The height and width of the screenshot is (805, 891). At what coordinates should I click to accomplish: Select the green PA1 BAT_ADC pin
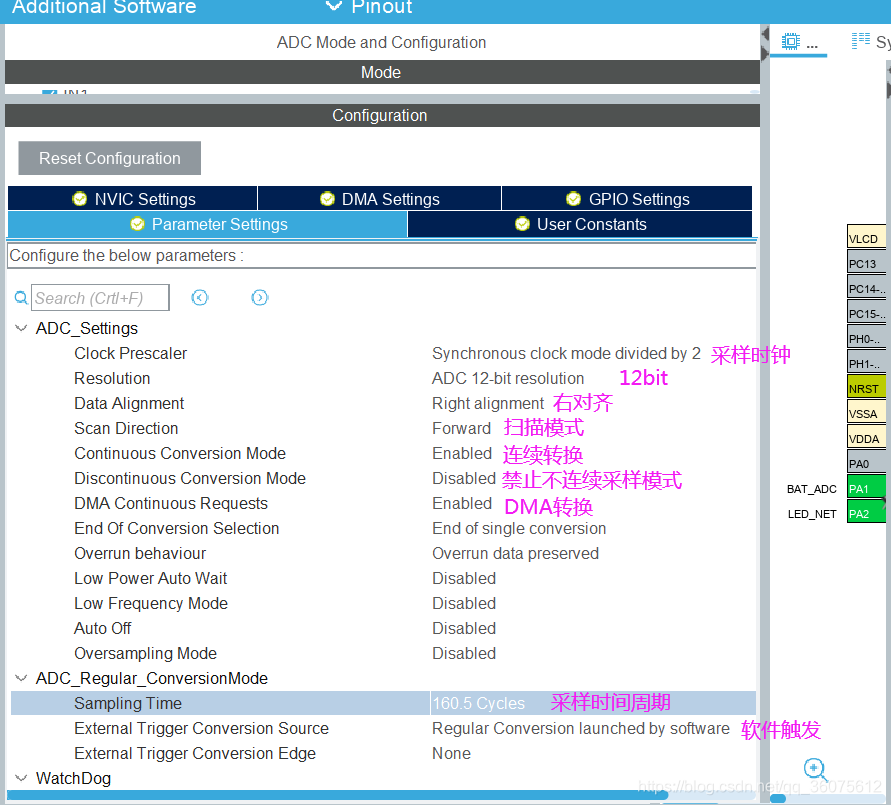point(866,488)
